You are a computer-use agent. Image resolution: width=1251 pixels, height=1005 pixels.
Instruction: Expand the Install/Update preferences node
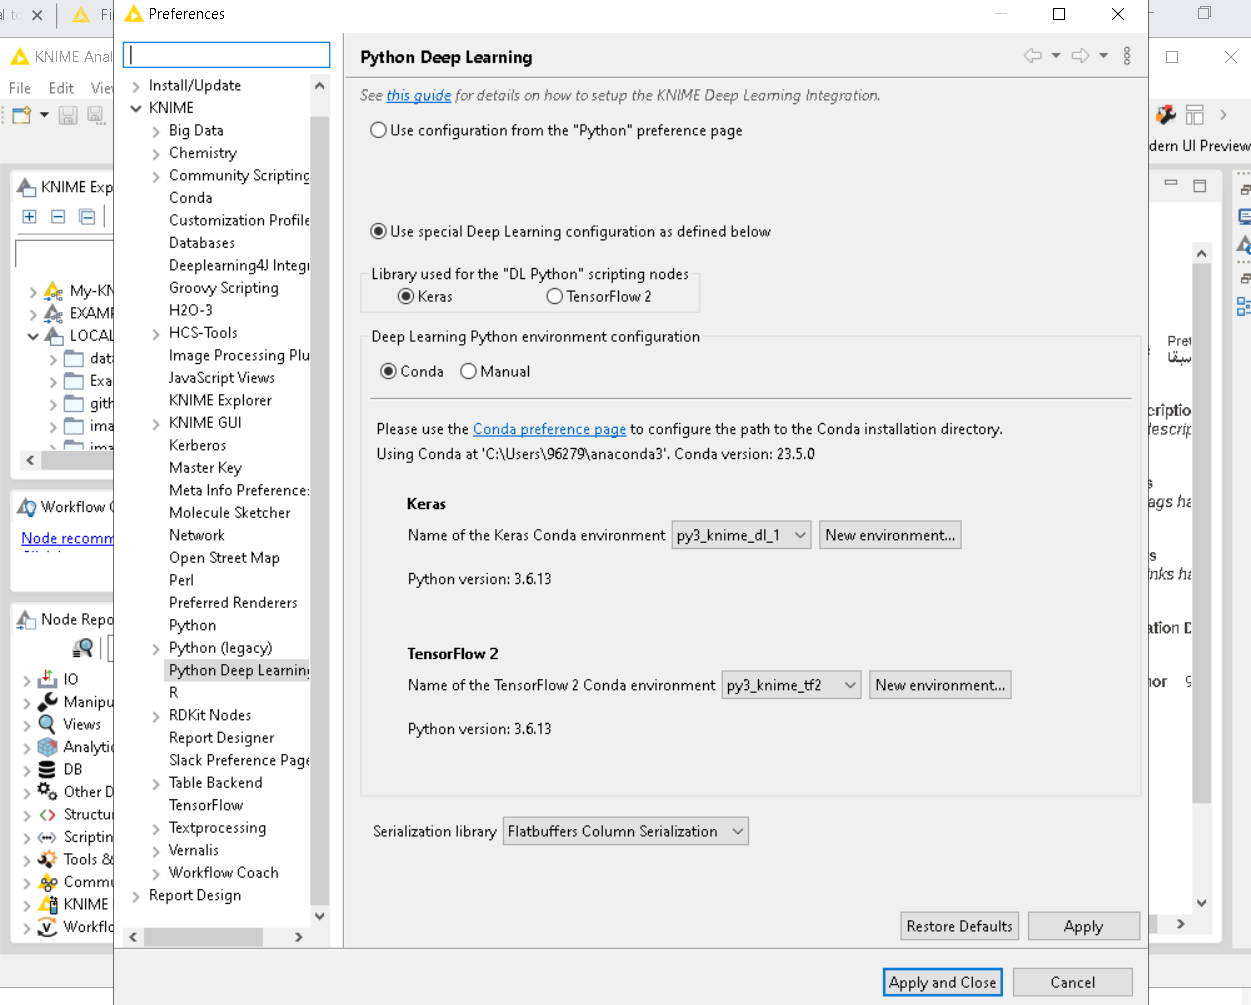tap(136, 86)
